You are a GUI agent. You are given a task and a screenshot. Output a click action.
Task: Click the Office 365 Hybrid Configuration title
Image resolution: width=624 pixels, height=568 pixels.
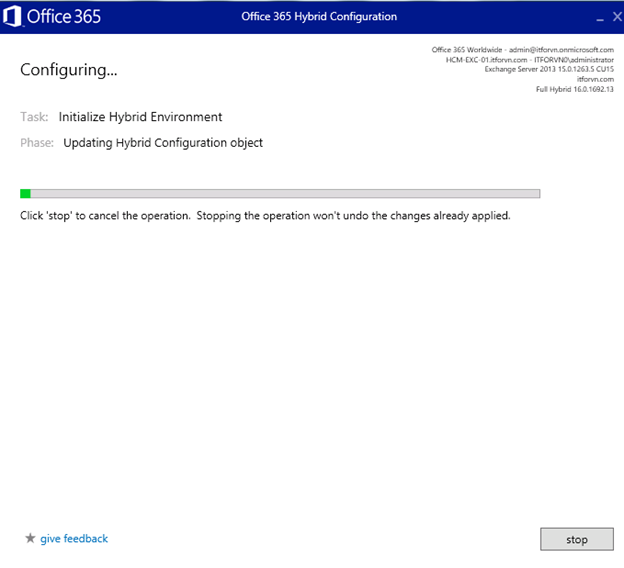click(319, 17)
